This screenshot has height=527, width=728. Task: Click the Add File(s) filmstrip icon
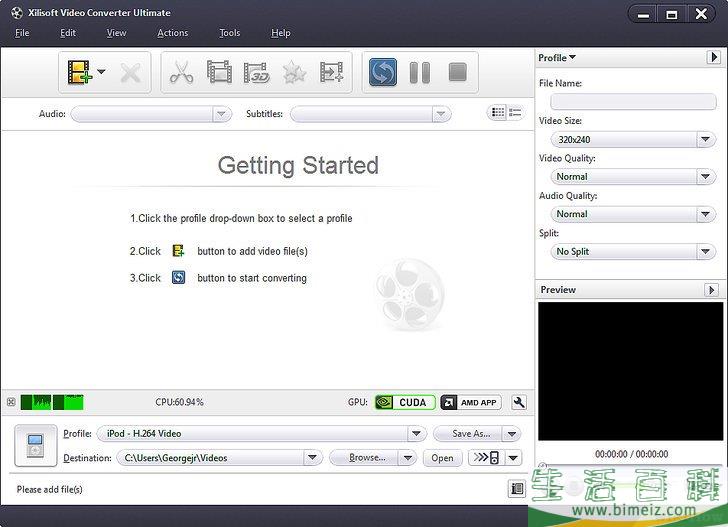pyautogui.click(x=79, y=72)
